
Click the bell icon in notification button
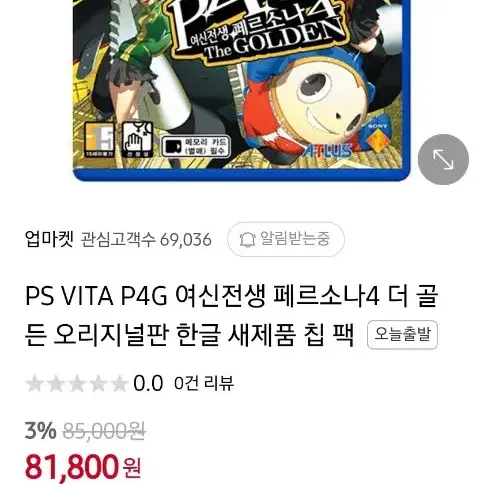click(247, 239)
